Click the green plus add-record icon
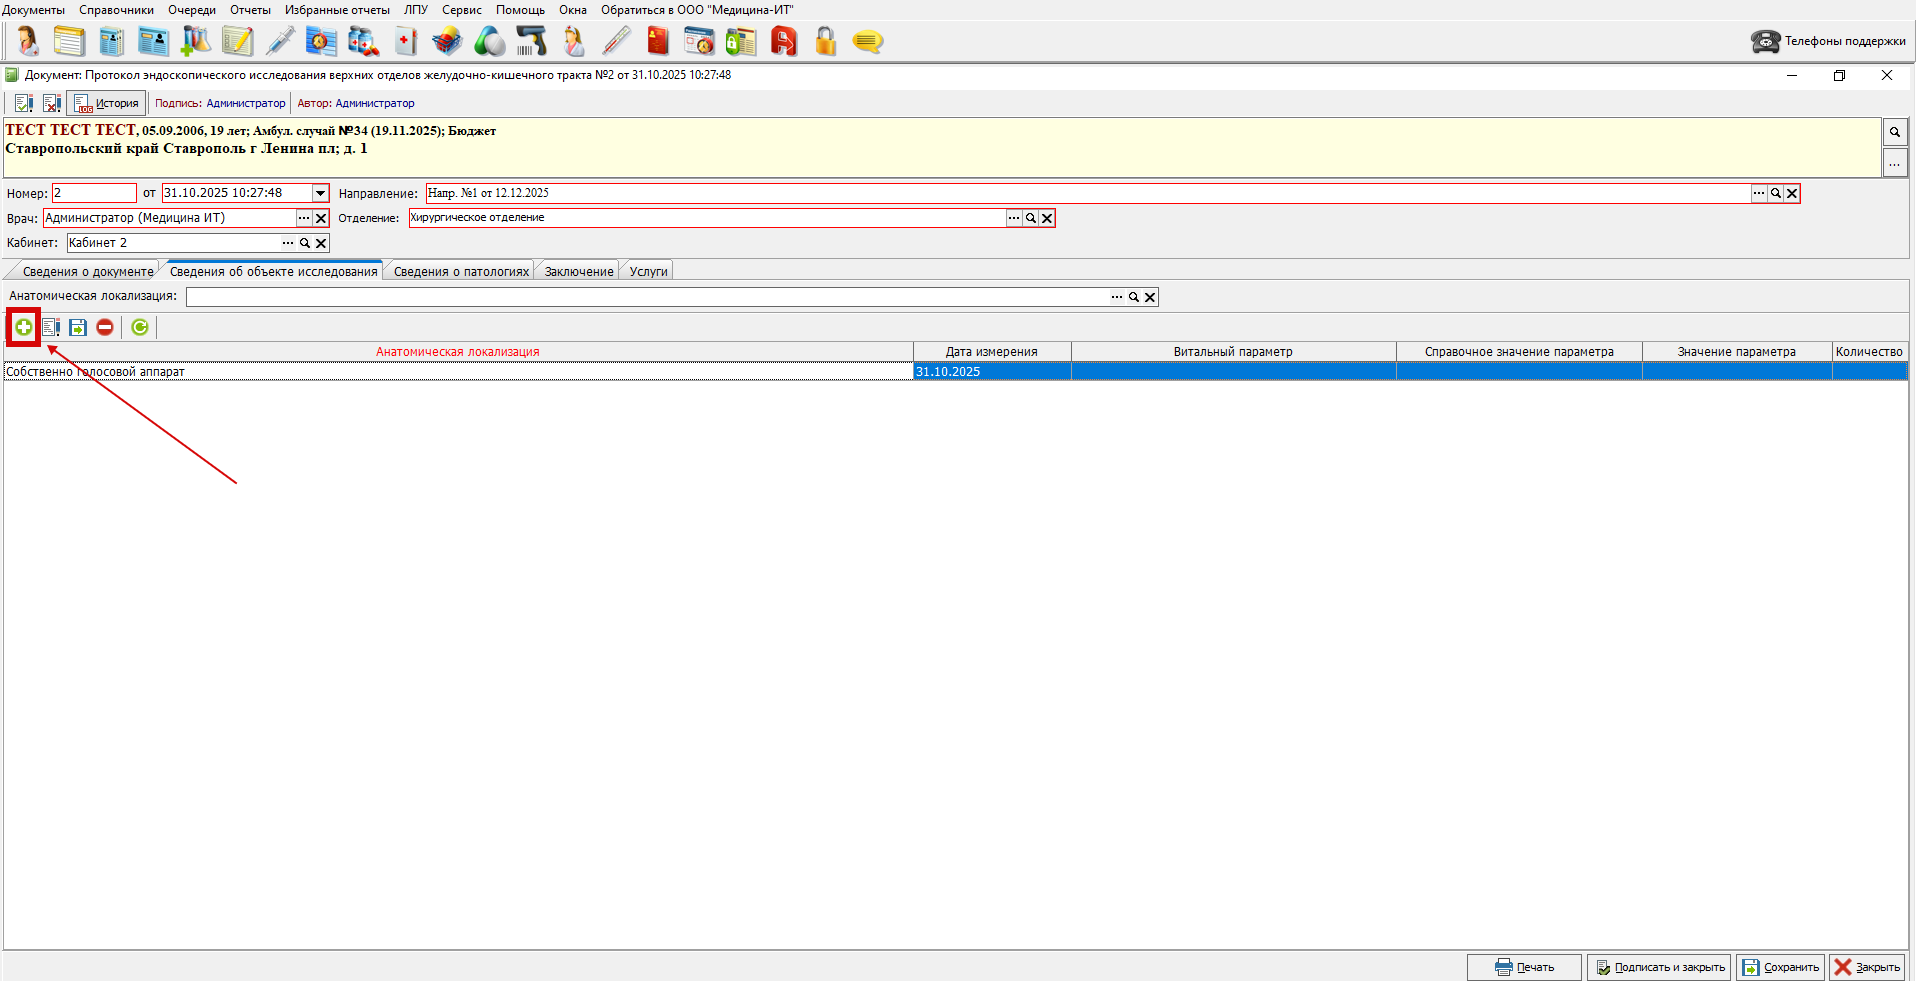This screenshot has width=1916, height=981. 23,327
